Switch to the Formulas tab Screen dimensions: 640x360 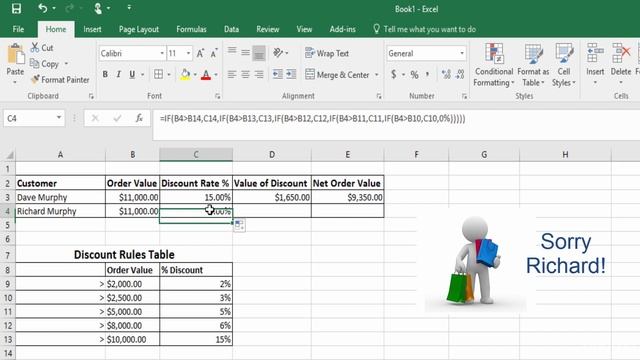[x=191, y=29]
